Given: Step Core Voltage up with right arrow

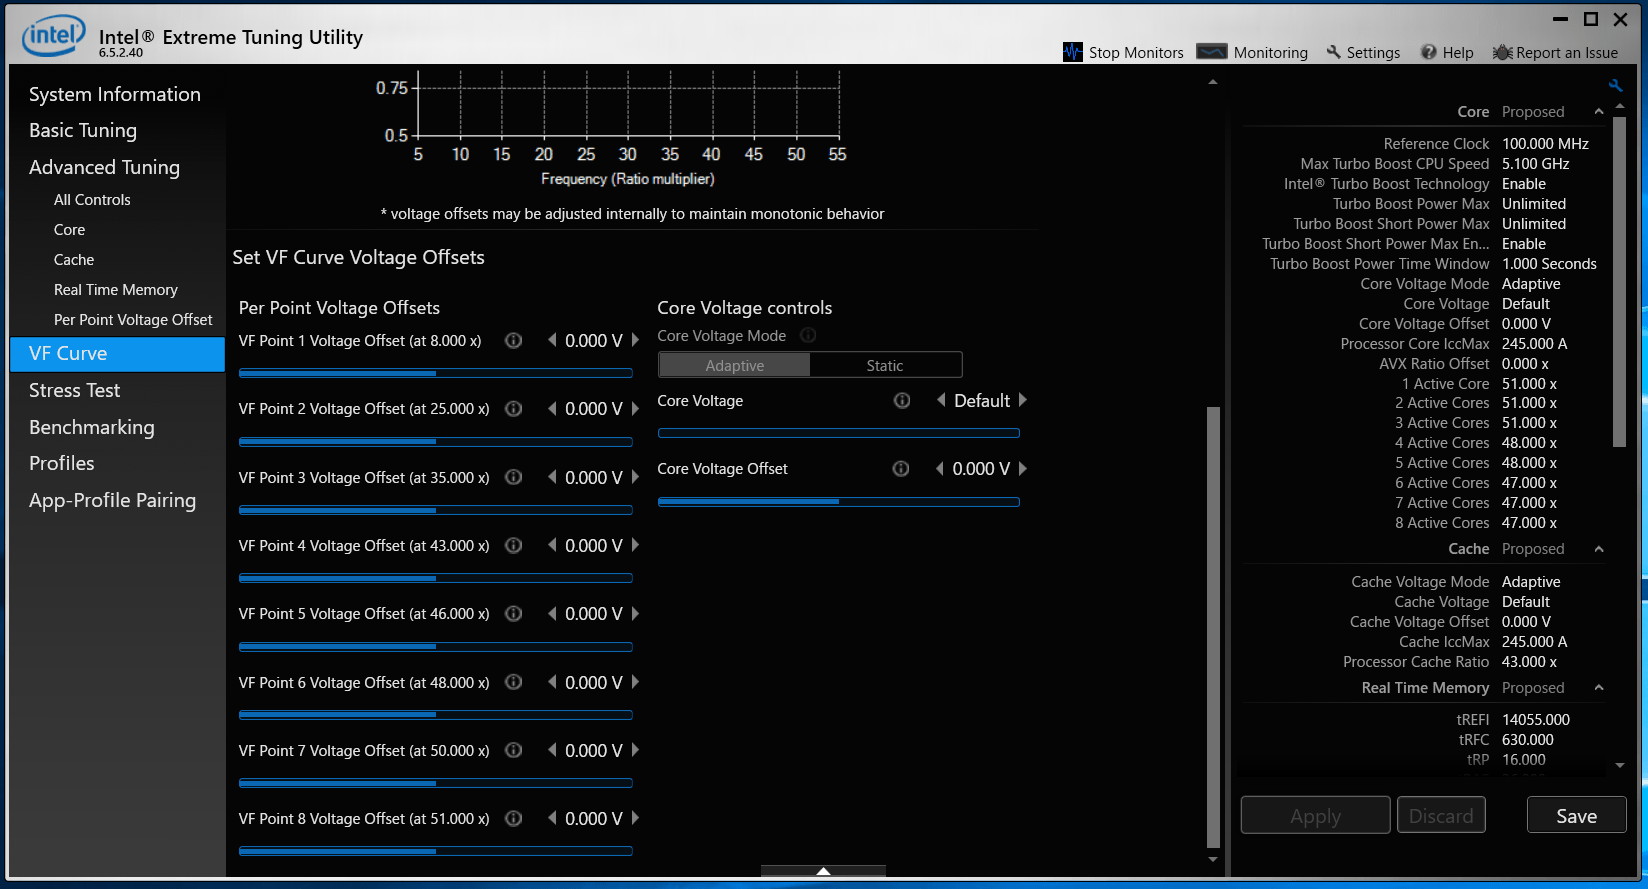Looking at the screenshot, I should click(x=1023, y=400).
